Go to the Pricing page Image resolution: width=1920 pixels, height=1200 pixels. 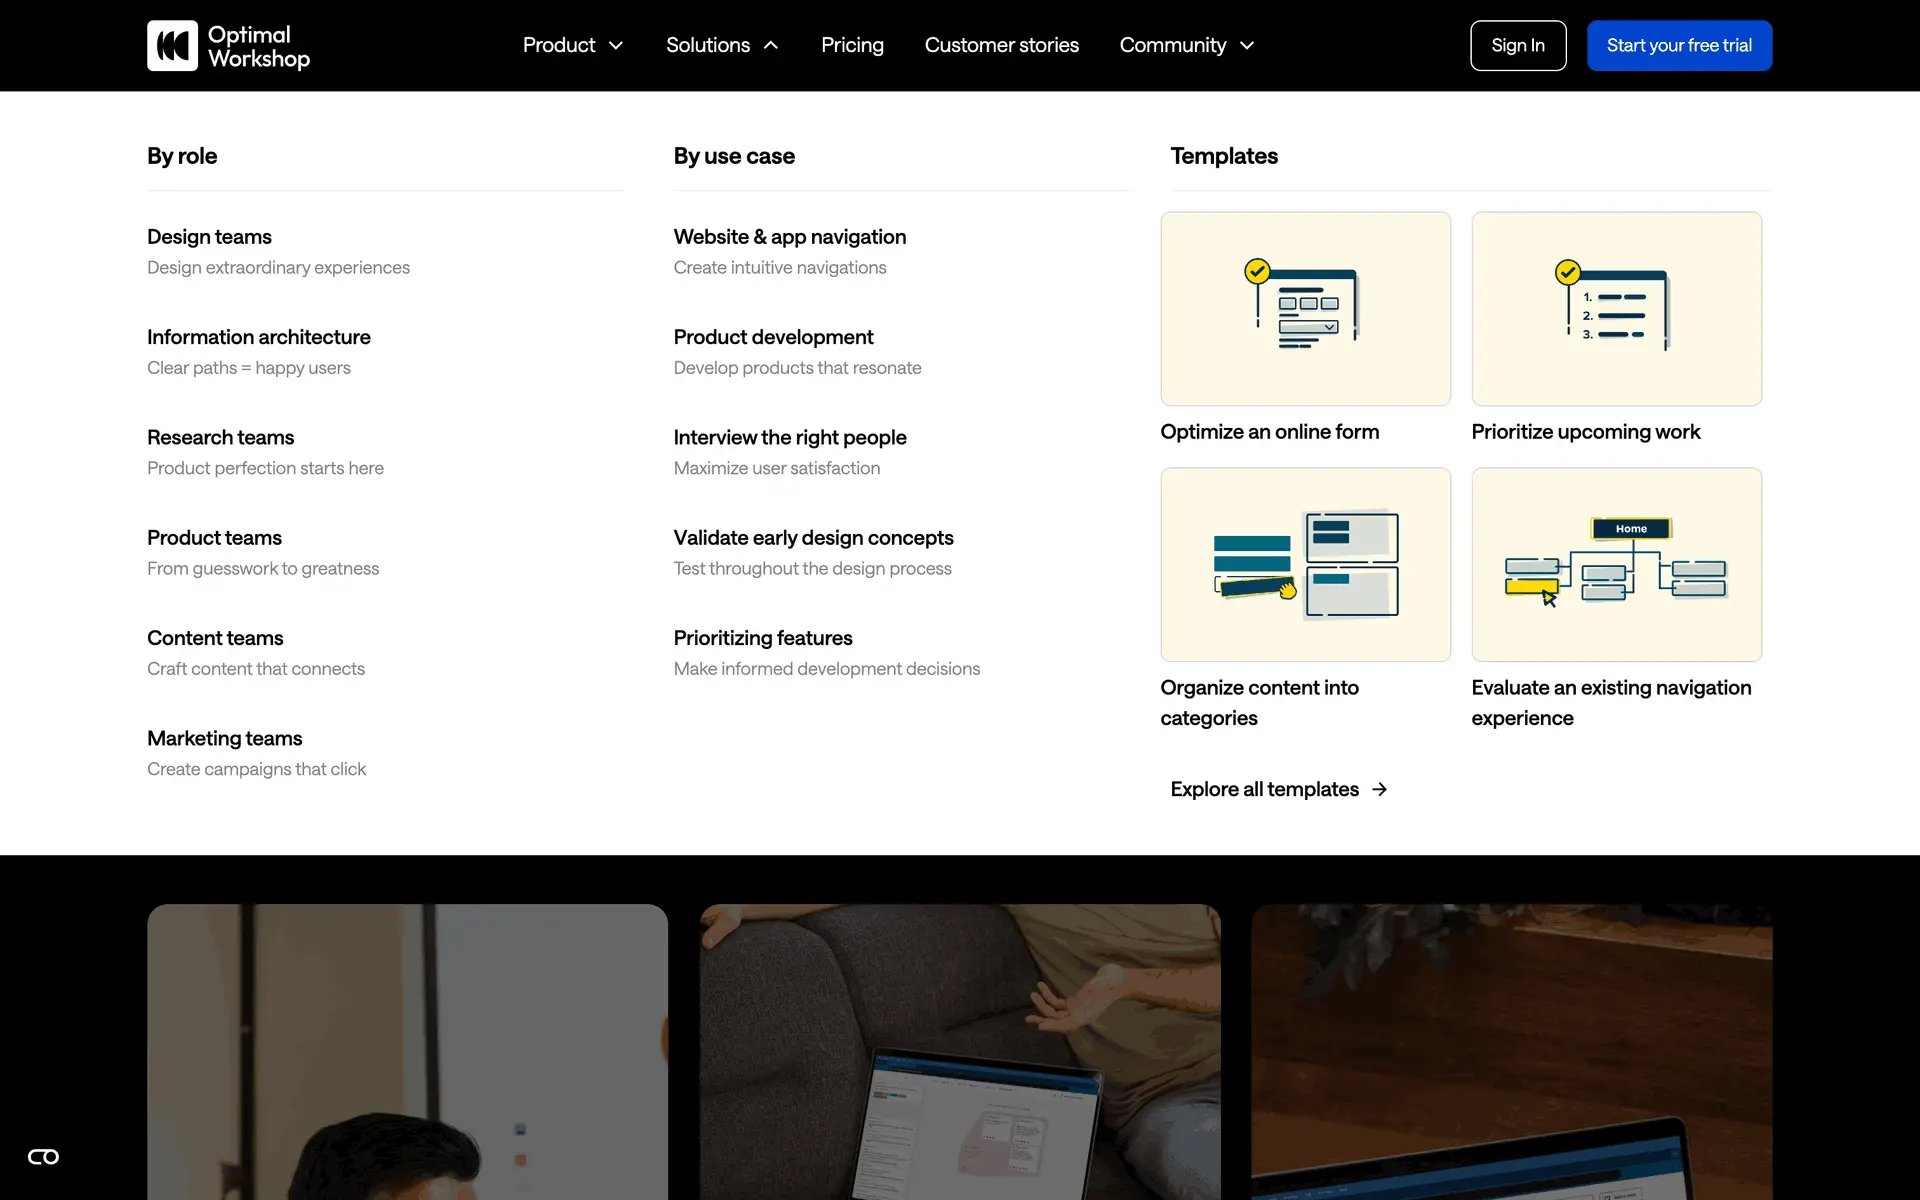[x=852, y=45]
